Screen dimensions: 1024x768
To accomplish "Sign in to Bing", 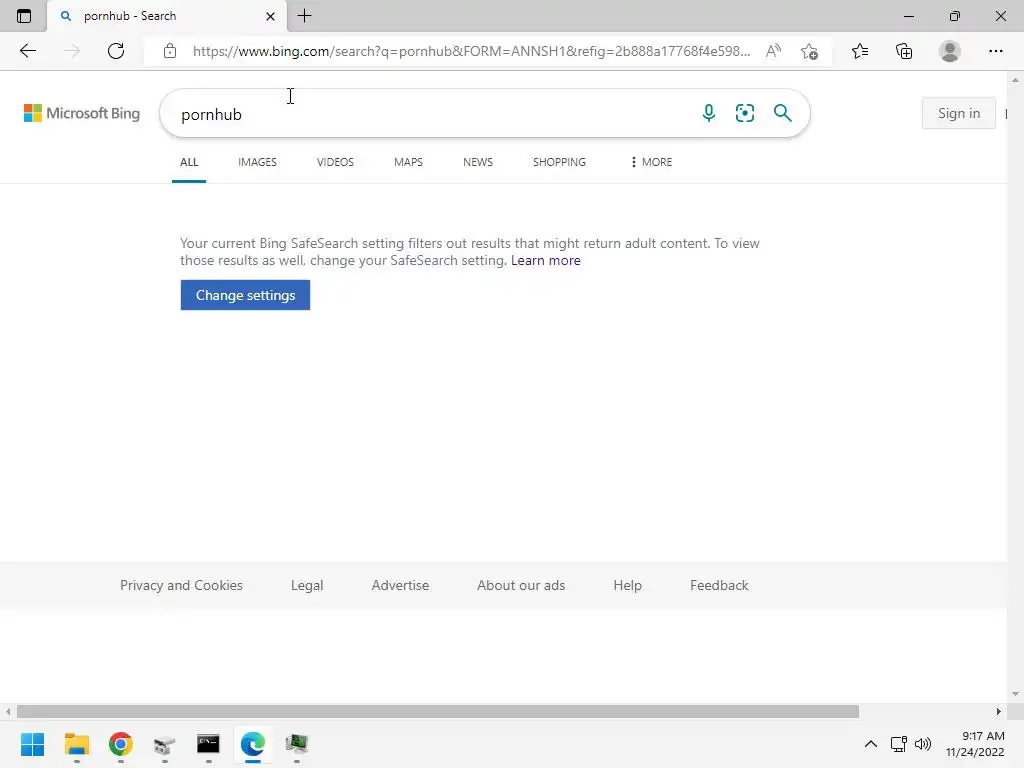I will [959, 113].
